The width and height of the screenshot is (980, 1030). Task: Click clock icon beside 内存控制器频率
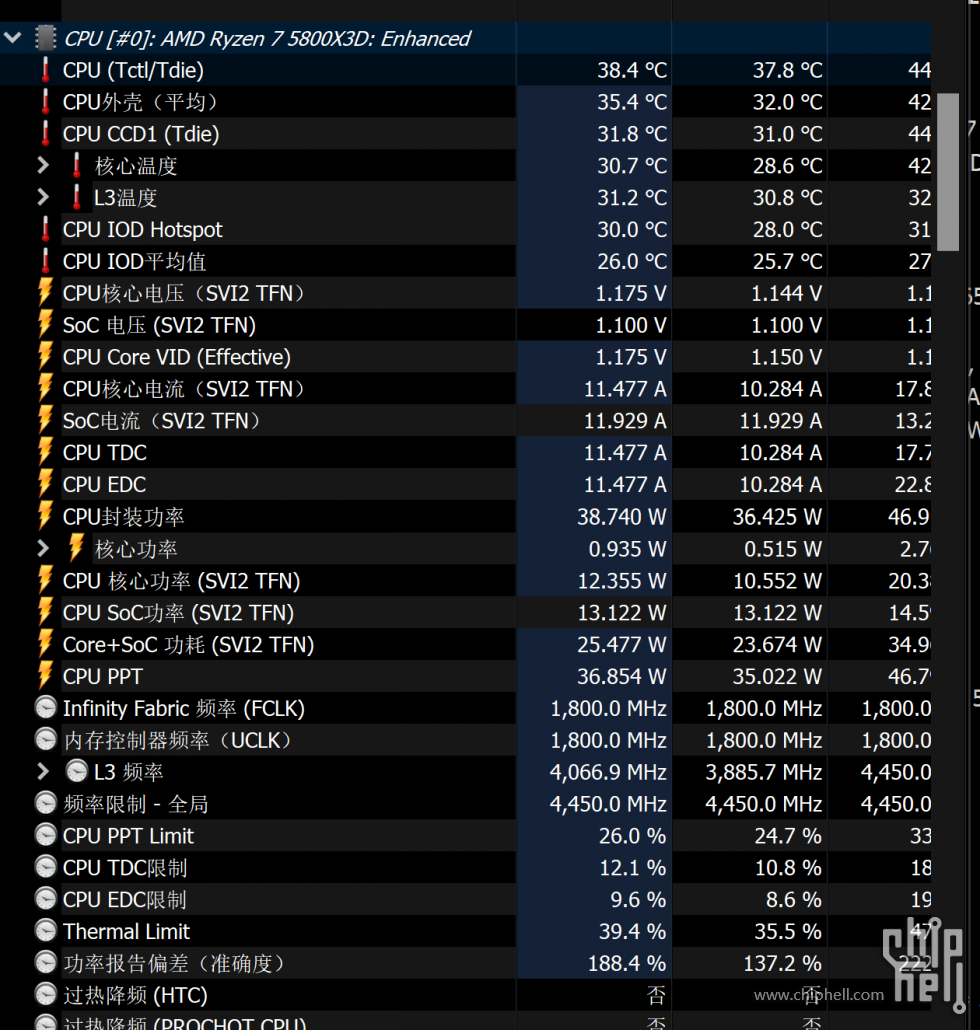[46, 740]
